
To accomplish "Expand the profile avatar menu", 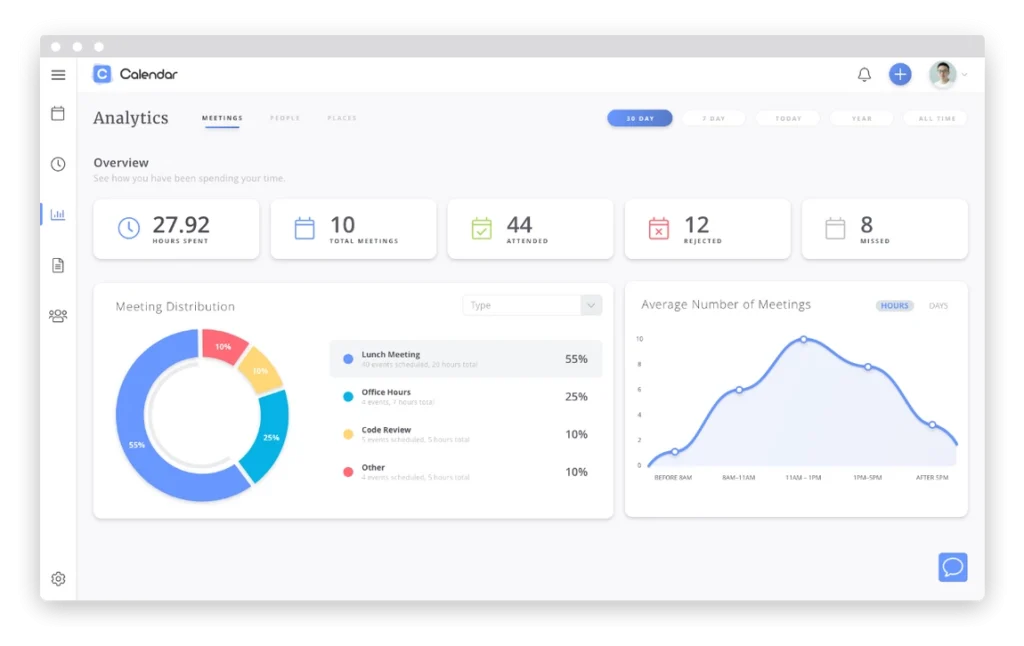I will 942,74.
